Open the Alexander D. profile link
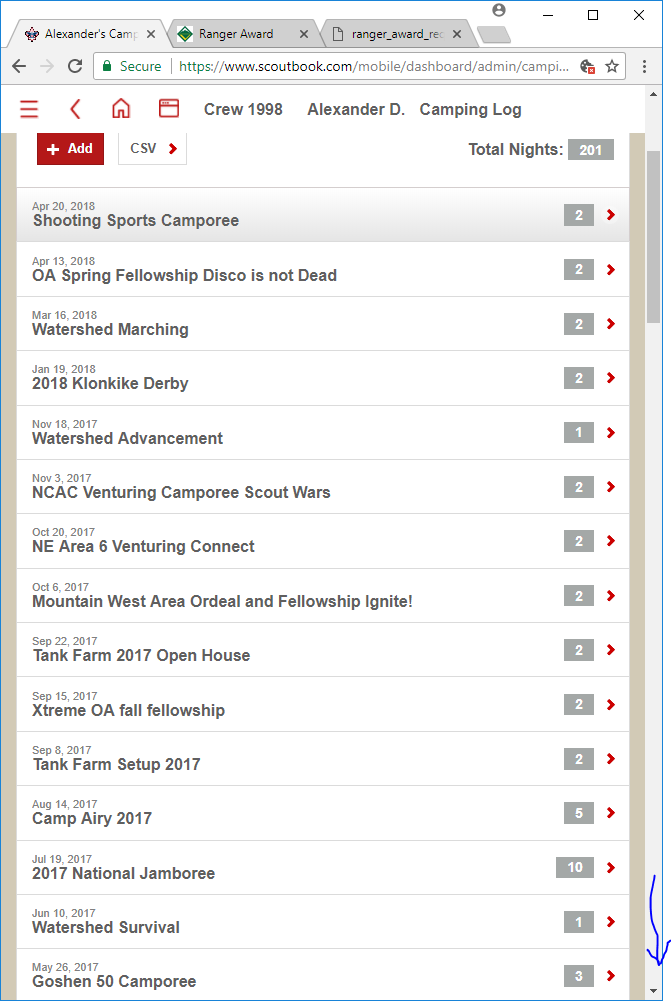The height and width of the screenshot is (1001, 671). pyautogui.click(x=356, y=109)
